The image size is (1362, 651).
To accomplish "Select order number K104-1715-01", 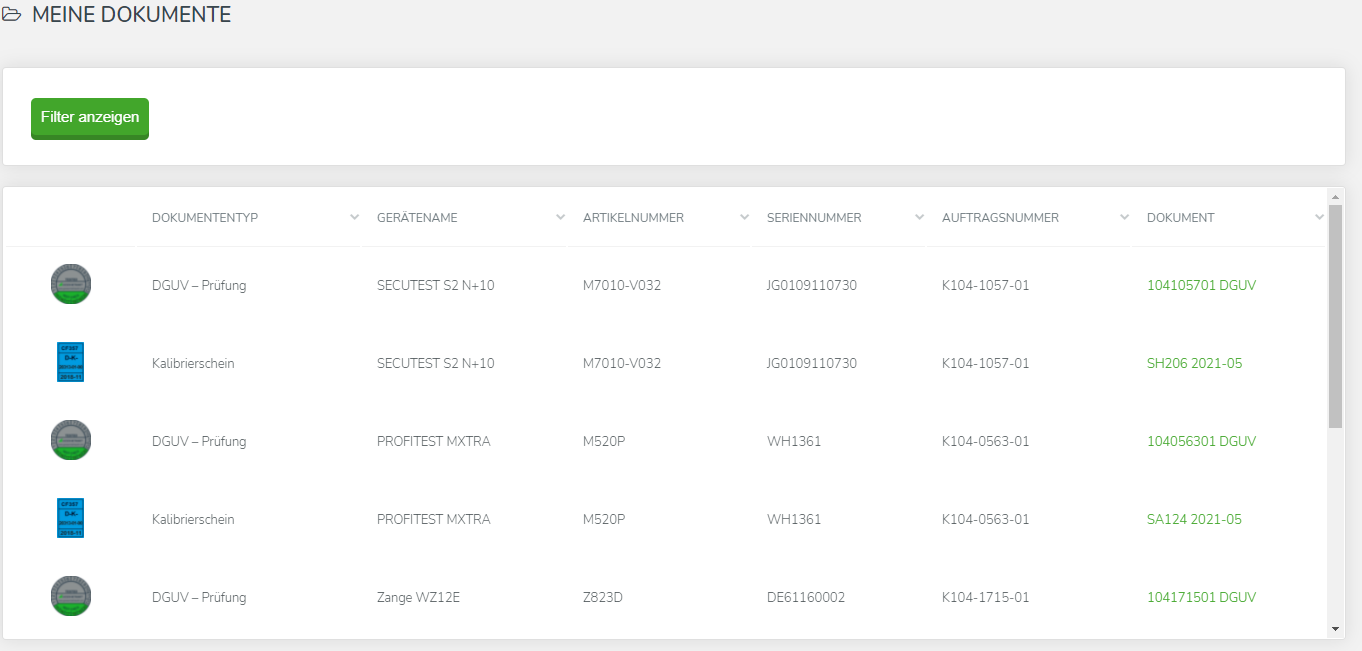I will [x=985, y=597].
